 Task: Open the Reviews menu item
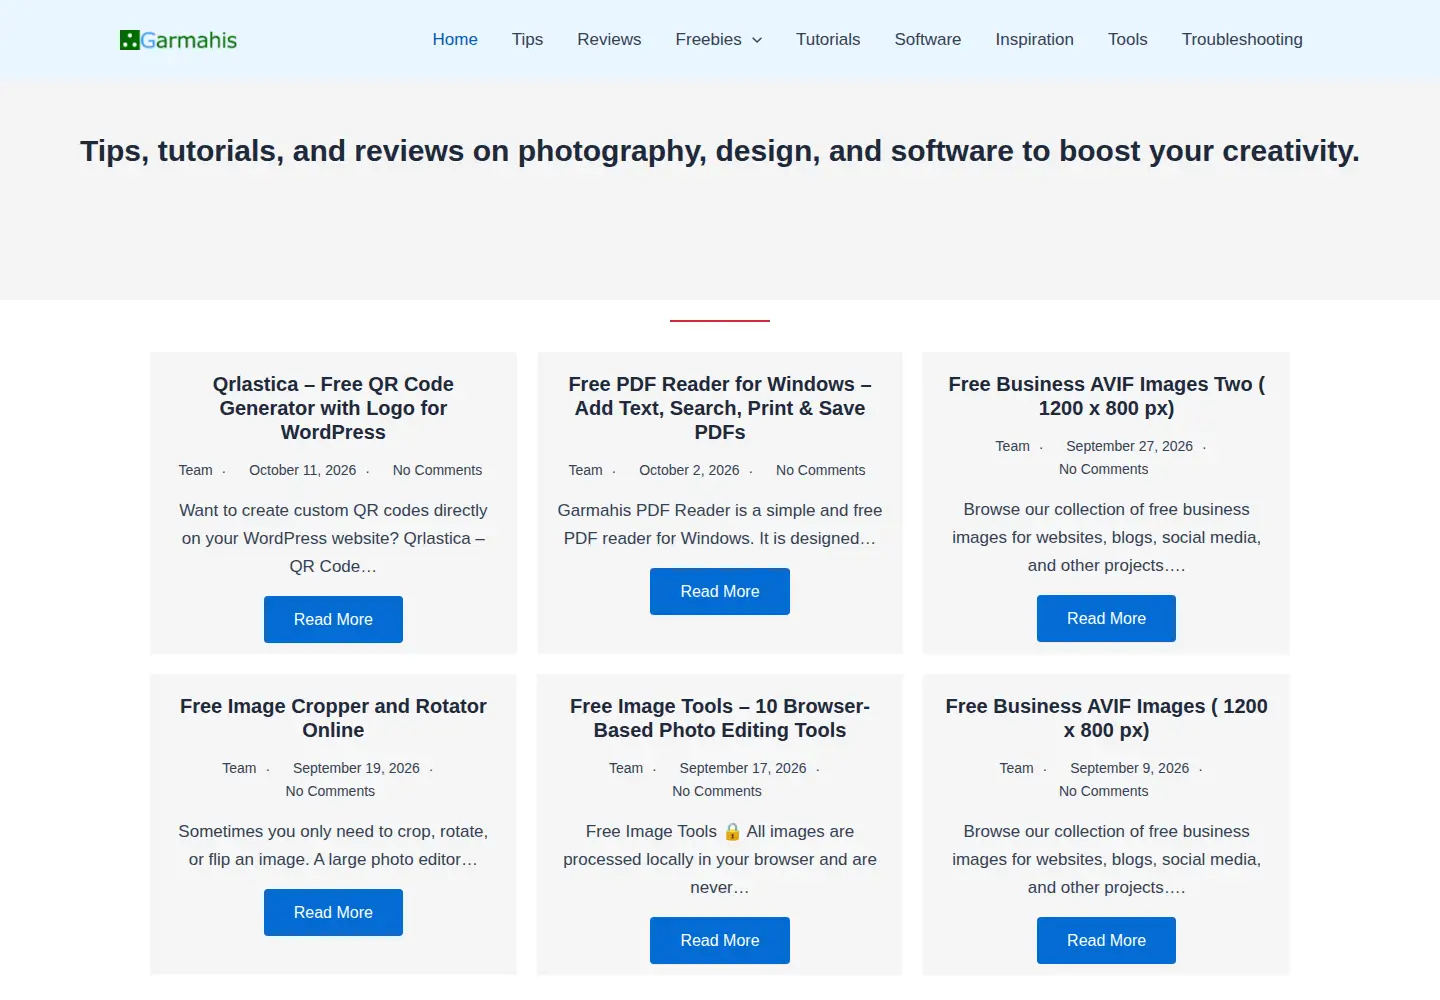coord(609,39)
